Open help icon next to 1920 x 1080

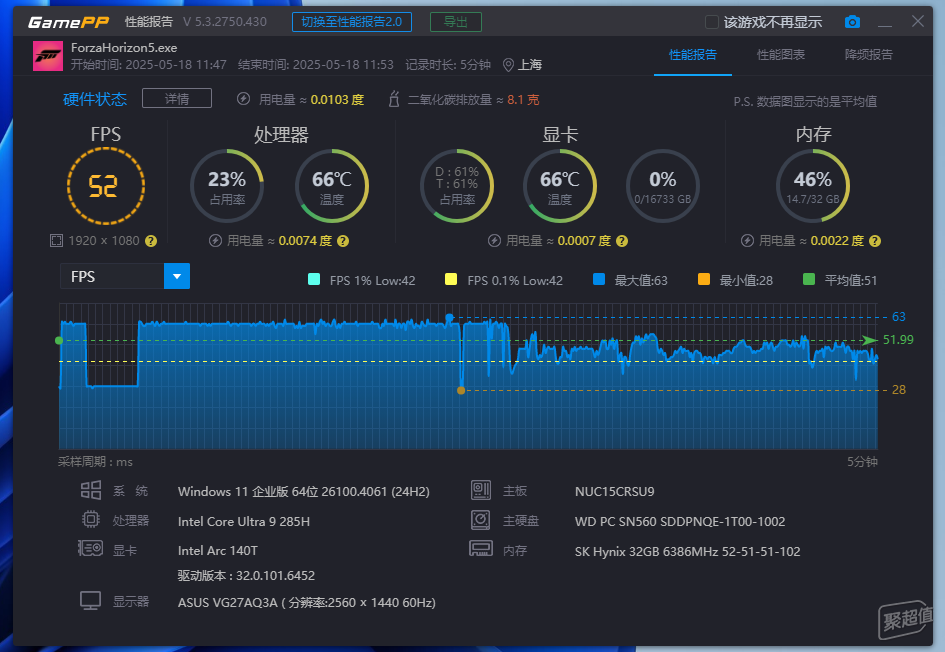[151, 241]
